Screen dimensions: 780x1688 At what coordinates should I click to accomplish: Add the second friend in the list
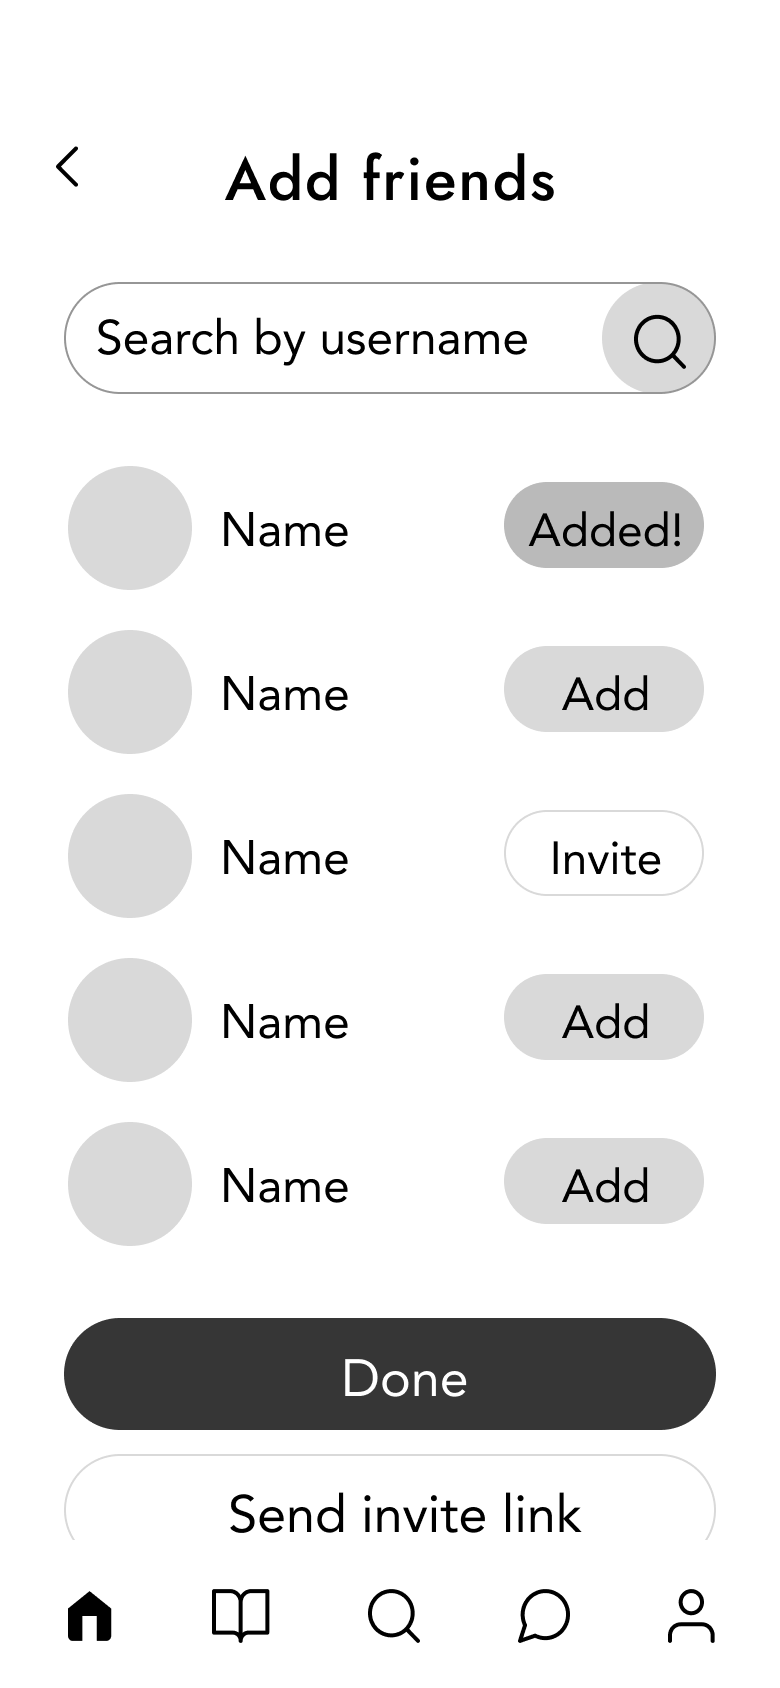pyautogui.click(x=604, y=689)
